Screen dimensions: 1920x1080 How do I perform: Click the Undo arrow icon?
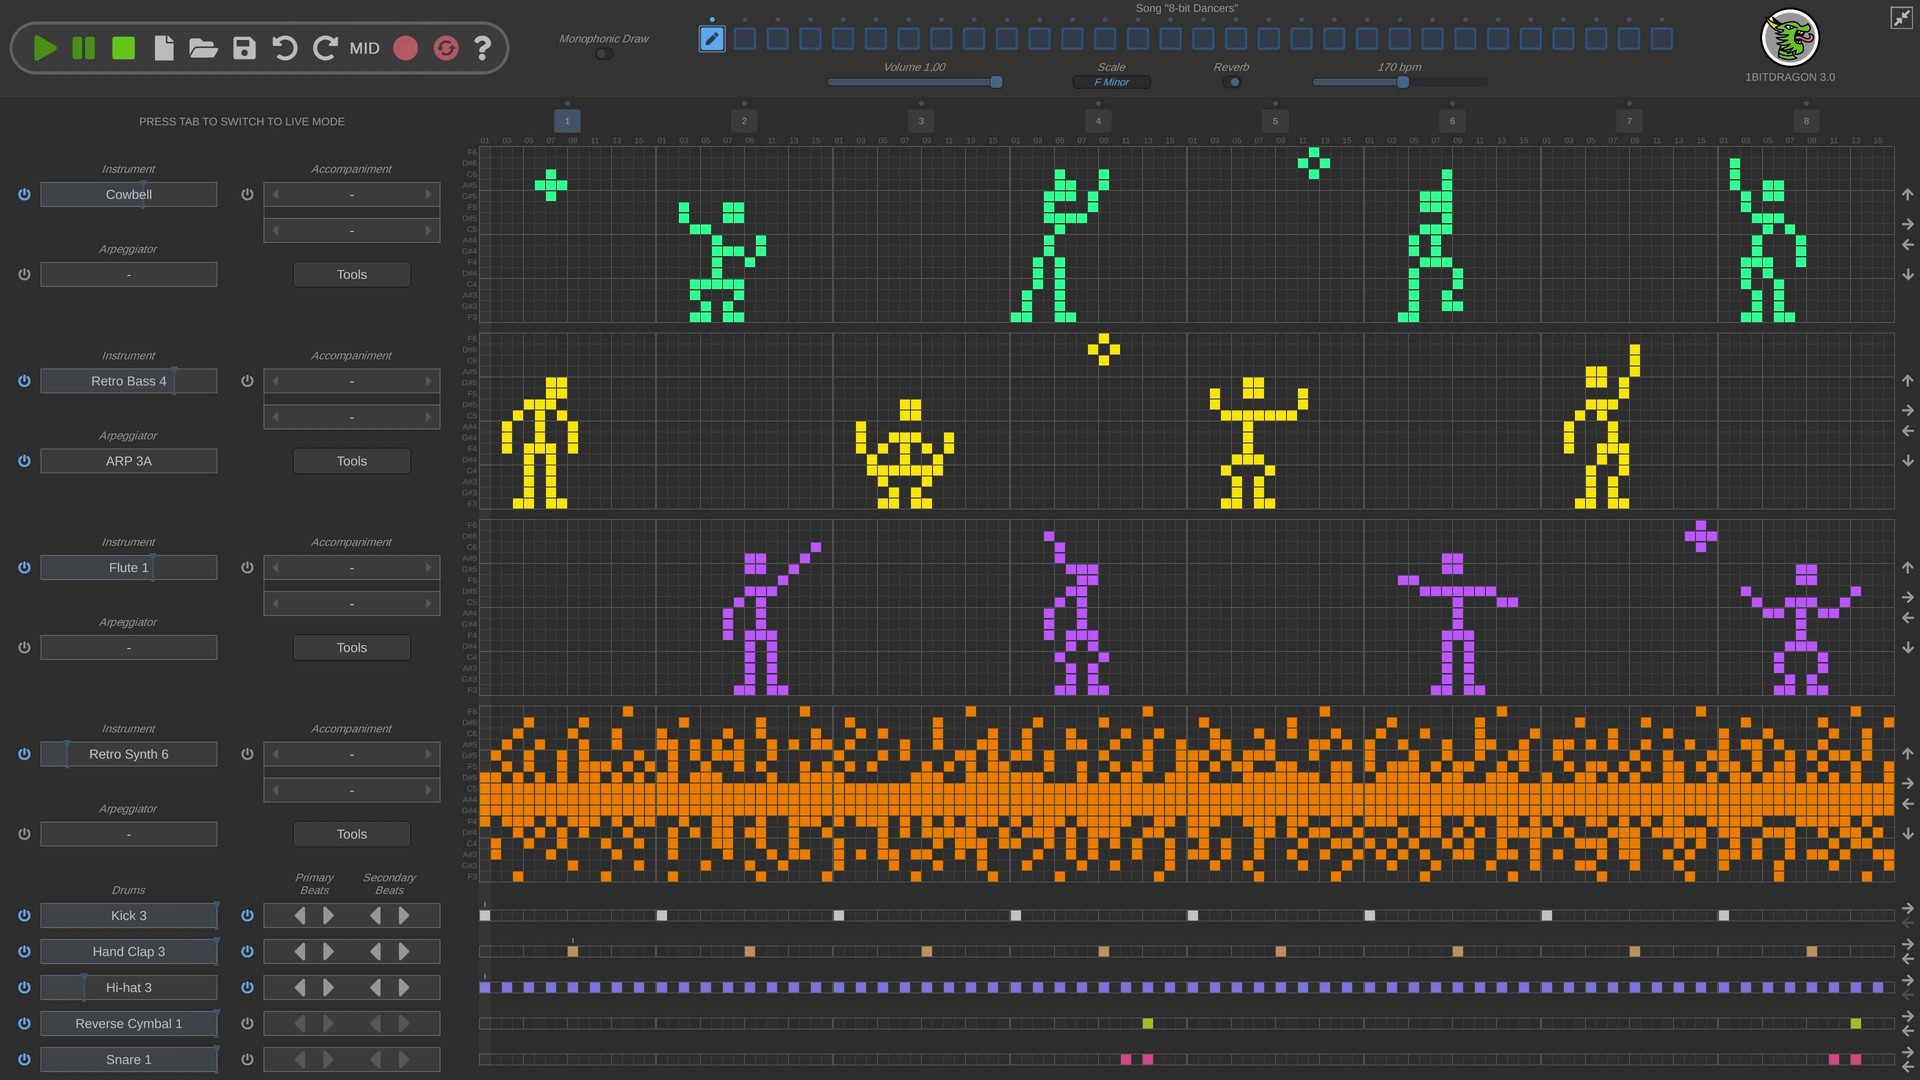tap(285, 48)
